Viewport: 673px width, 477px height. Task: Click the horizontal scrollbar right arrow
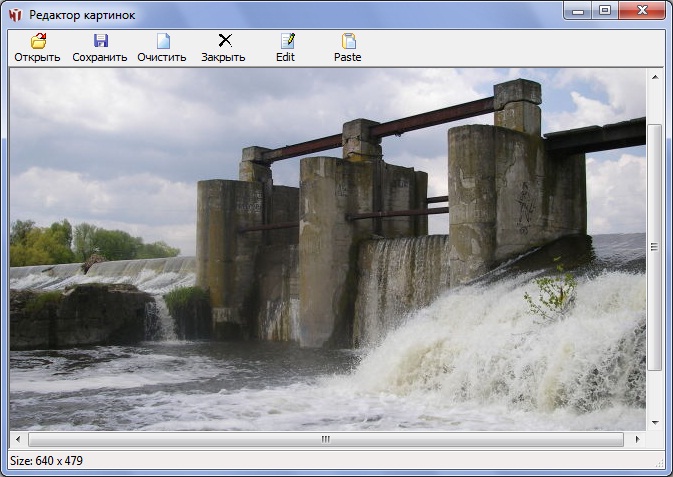pos(637,439)
